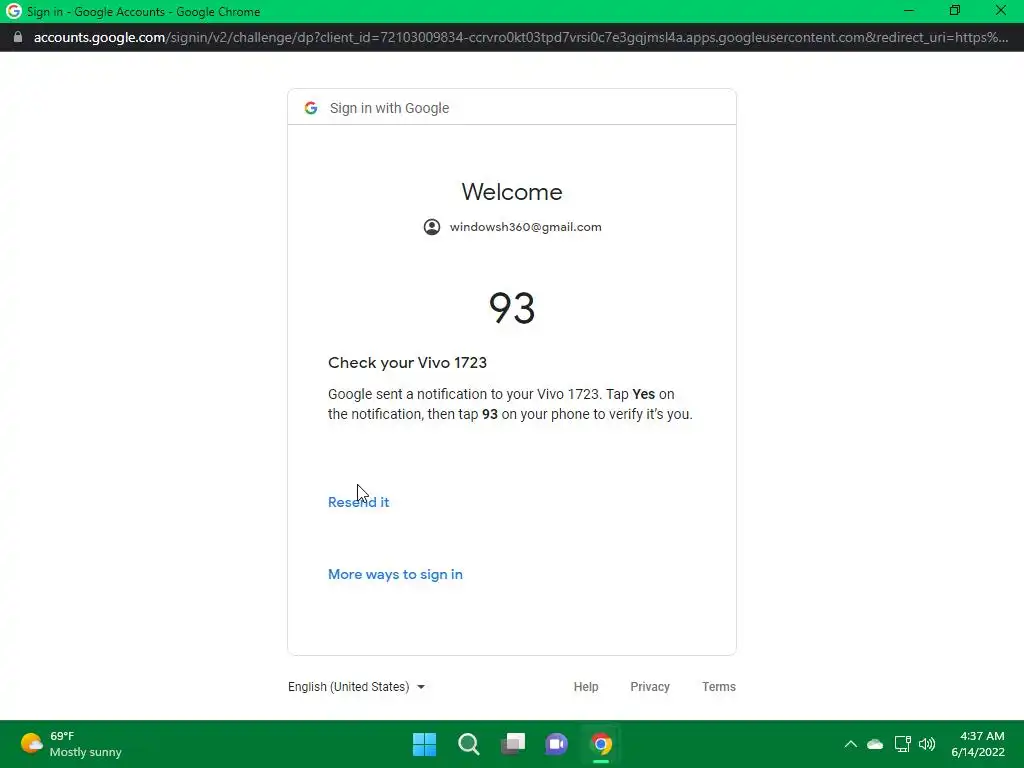1024x768 pixels.
Task: Restore down the Chrome window
Action: pyautogui.click(x=955, y=10)
